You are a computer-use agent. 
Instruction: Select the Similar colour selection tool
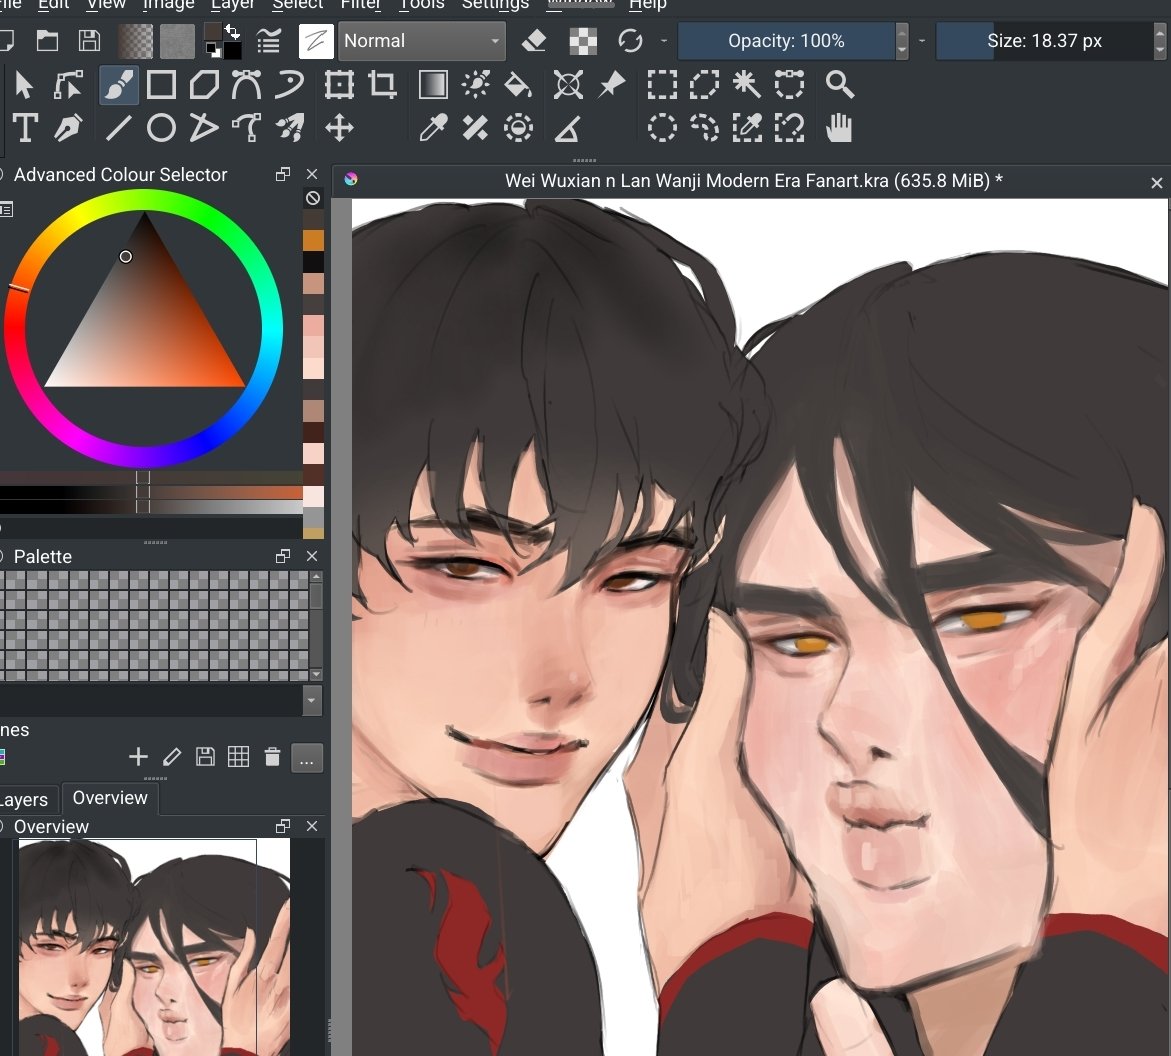[747, 128]
